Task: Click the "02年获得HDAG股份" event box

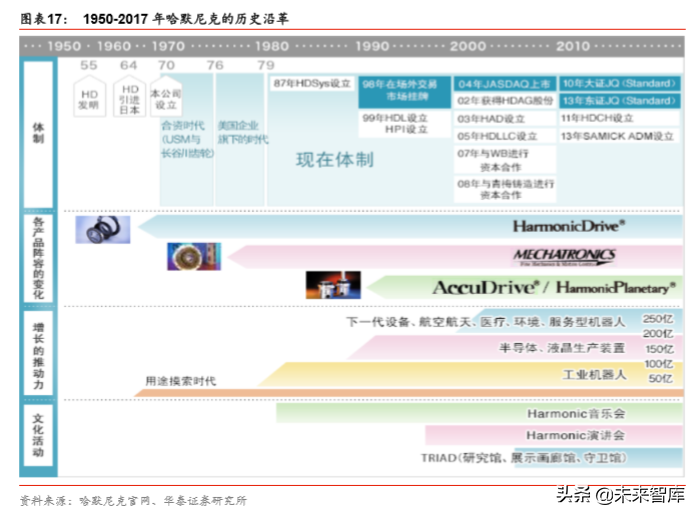Action: (x=505, y=101)
